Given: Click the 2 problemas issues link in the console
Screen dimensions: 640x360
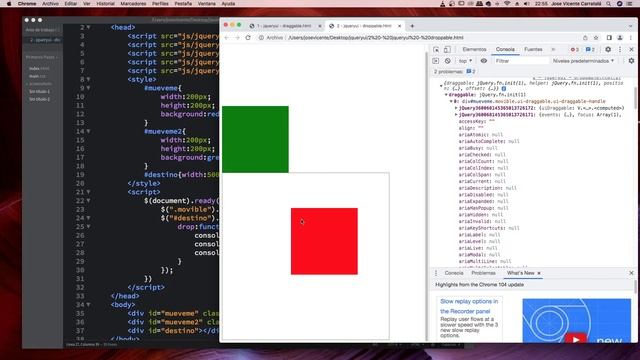Looking at the screenshot, I should [x=455, y=72].
